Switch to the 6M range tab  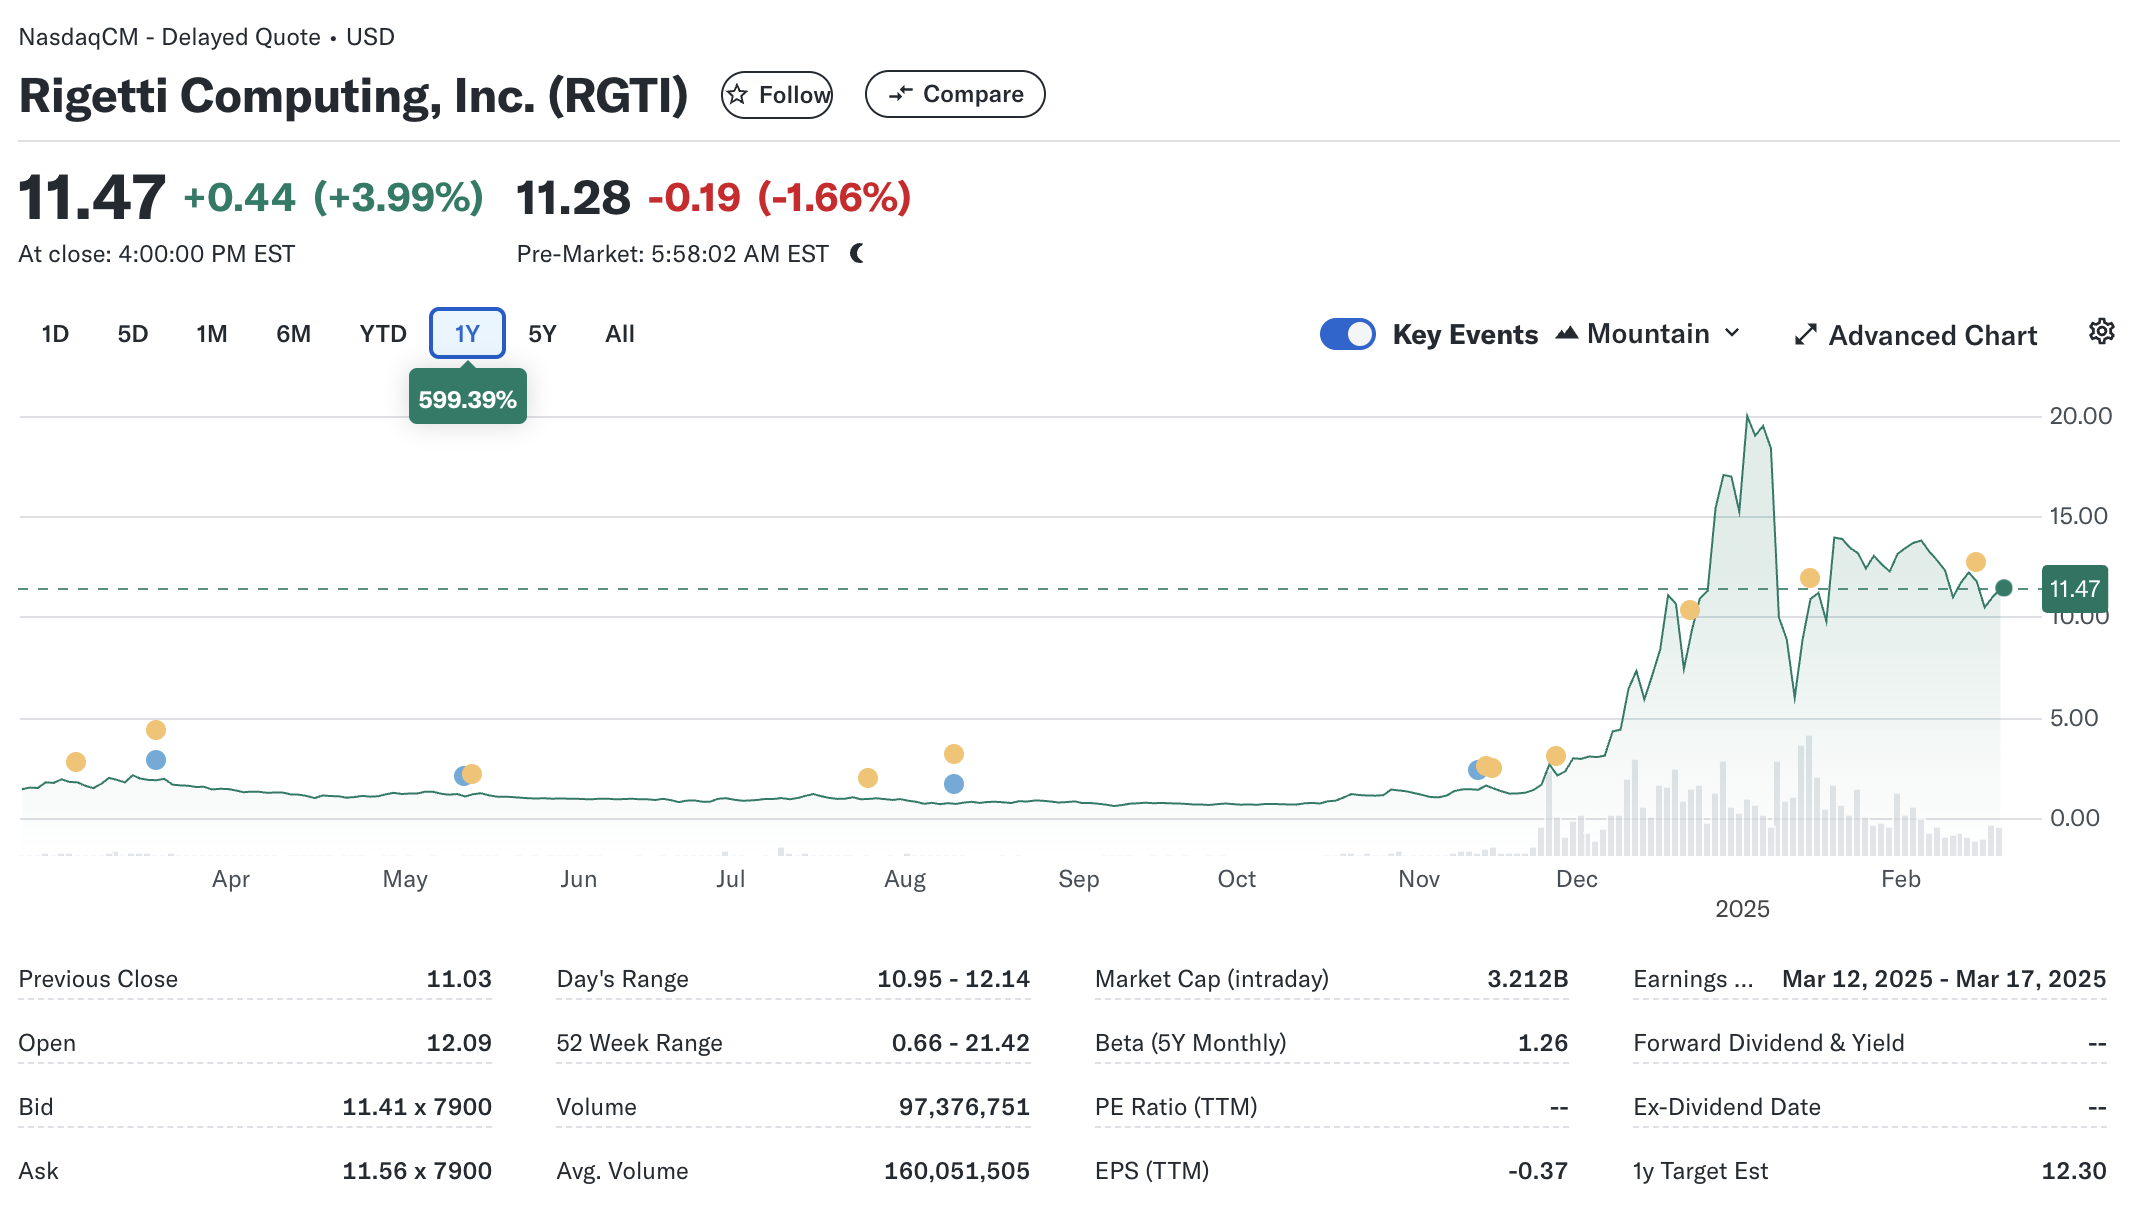(x=293, y=334)
